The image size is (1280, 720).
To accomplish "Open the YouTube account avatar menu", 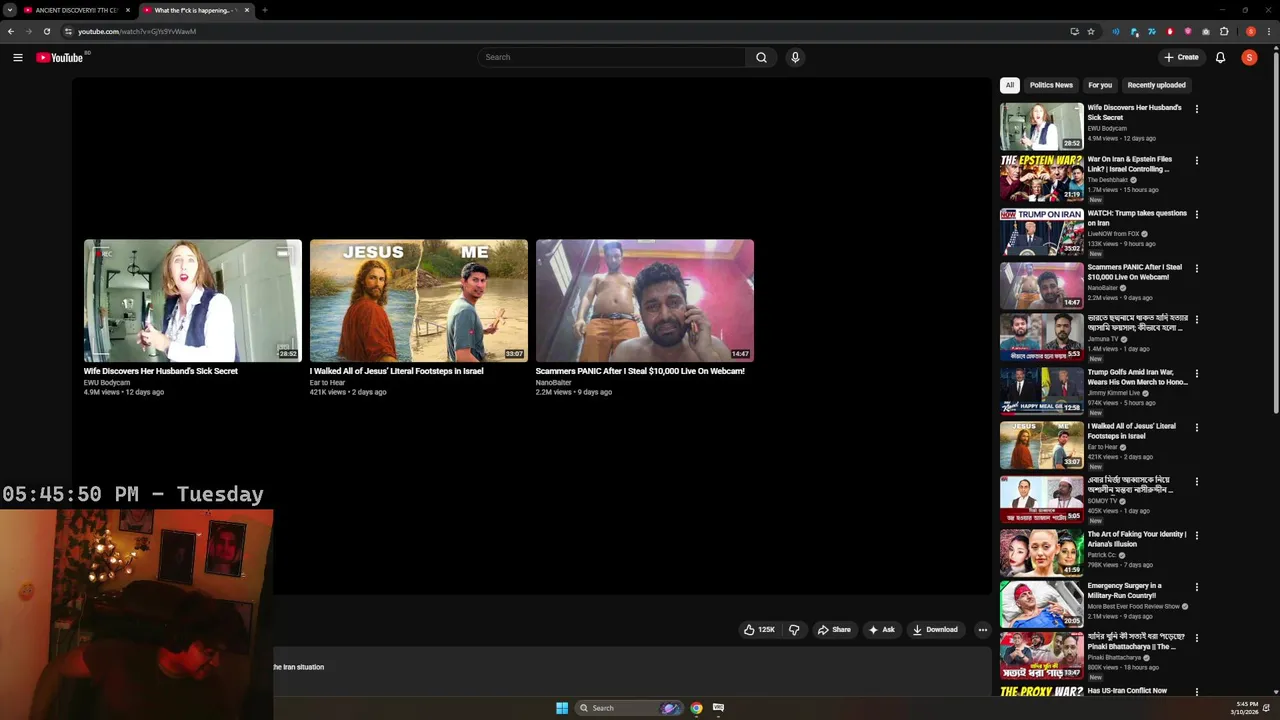I will 1249,57.
